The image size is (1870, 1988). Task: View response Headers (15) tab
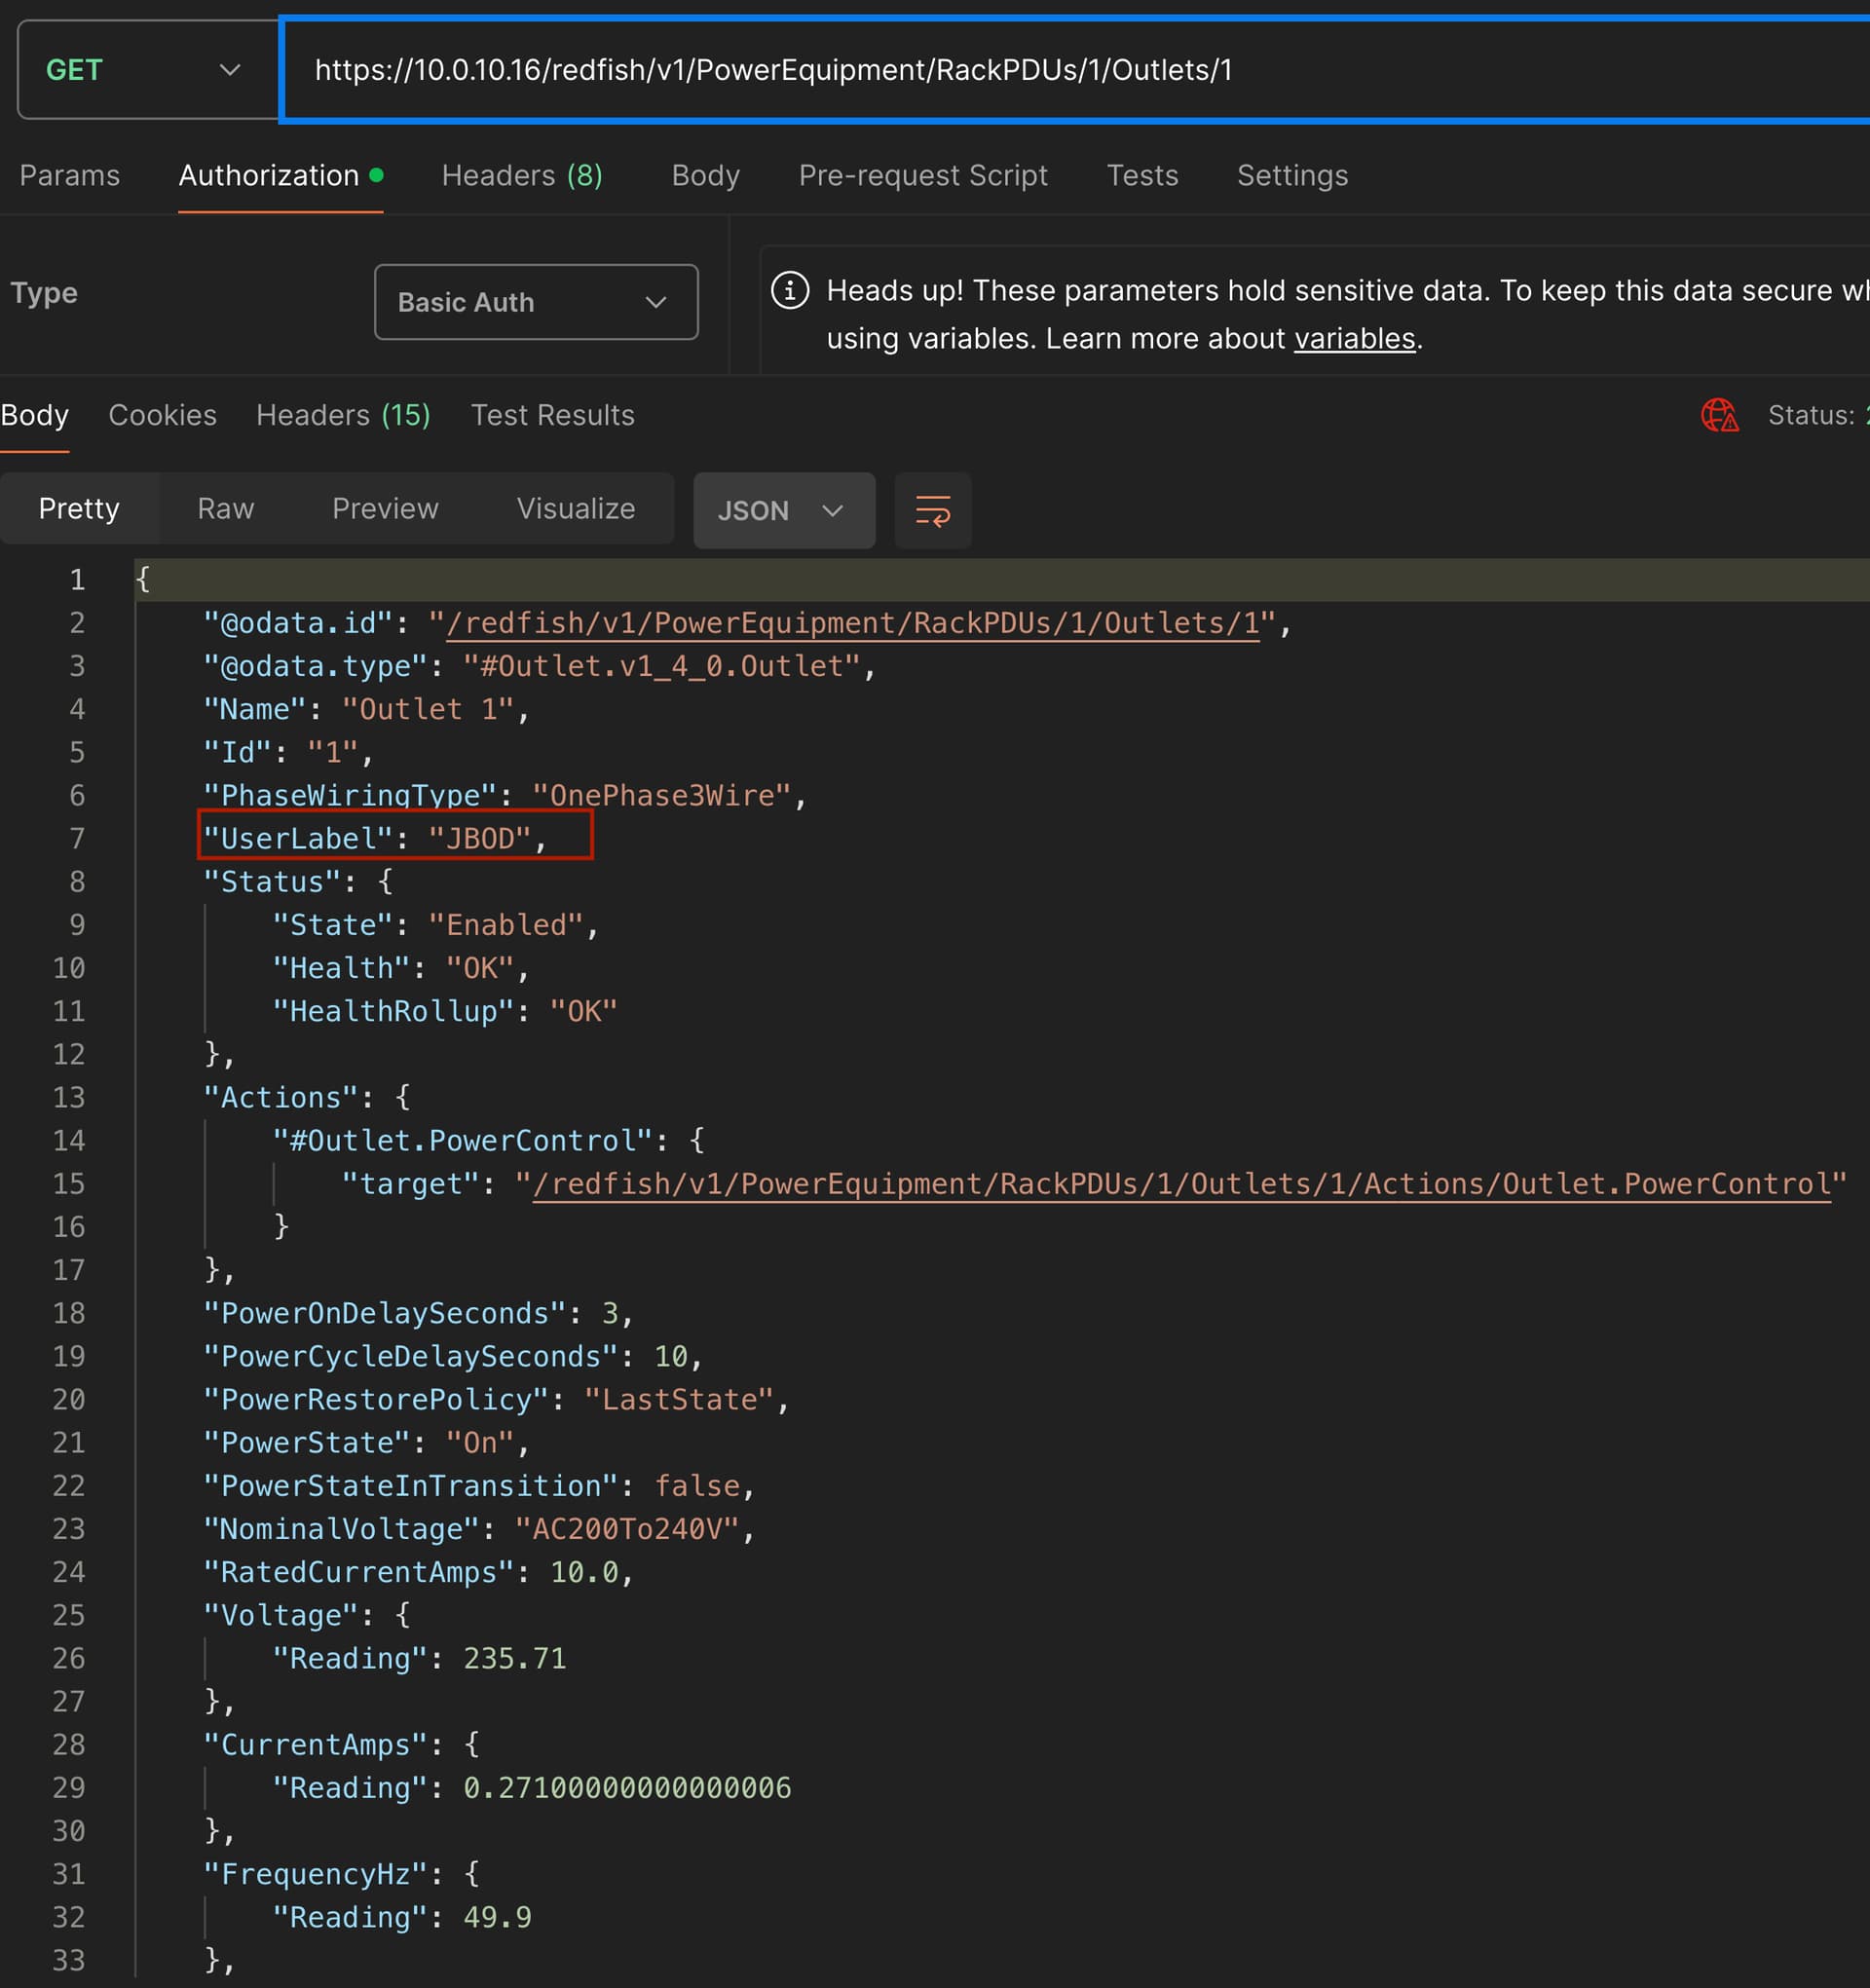click(343, 415)
